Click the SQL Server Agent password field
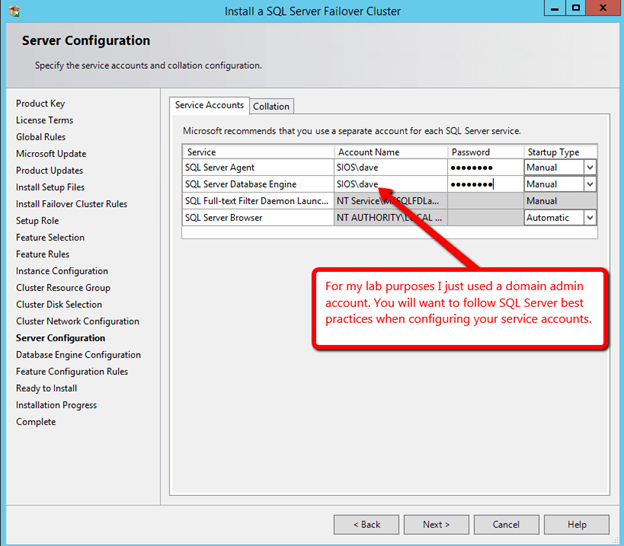This screenshot has width=624, height=546. click(x=485, y=168)
